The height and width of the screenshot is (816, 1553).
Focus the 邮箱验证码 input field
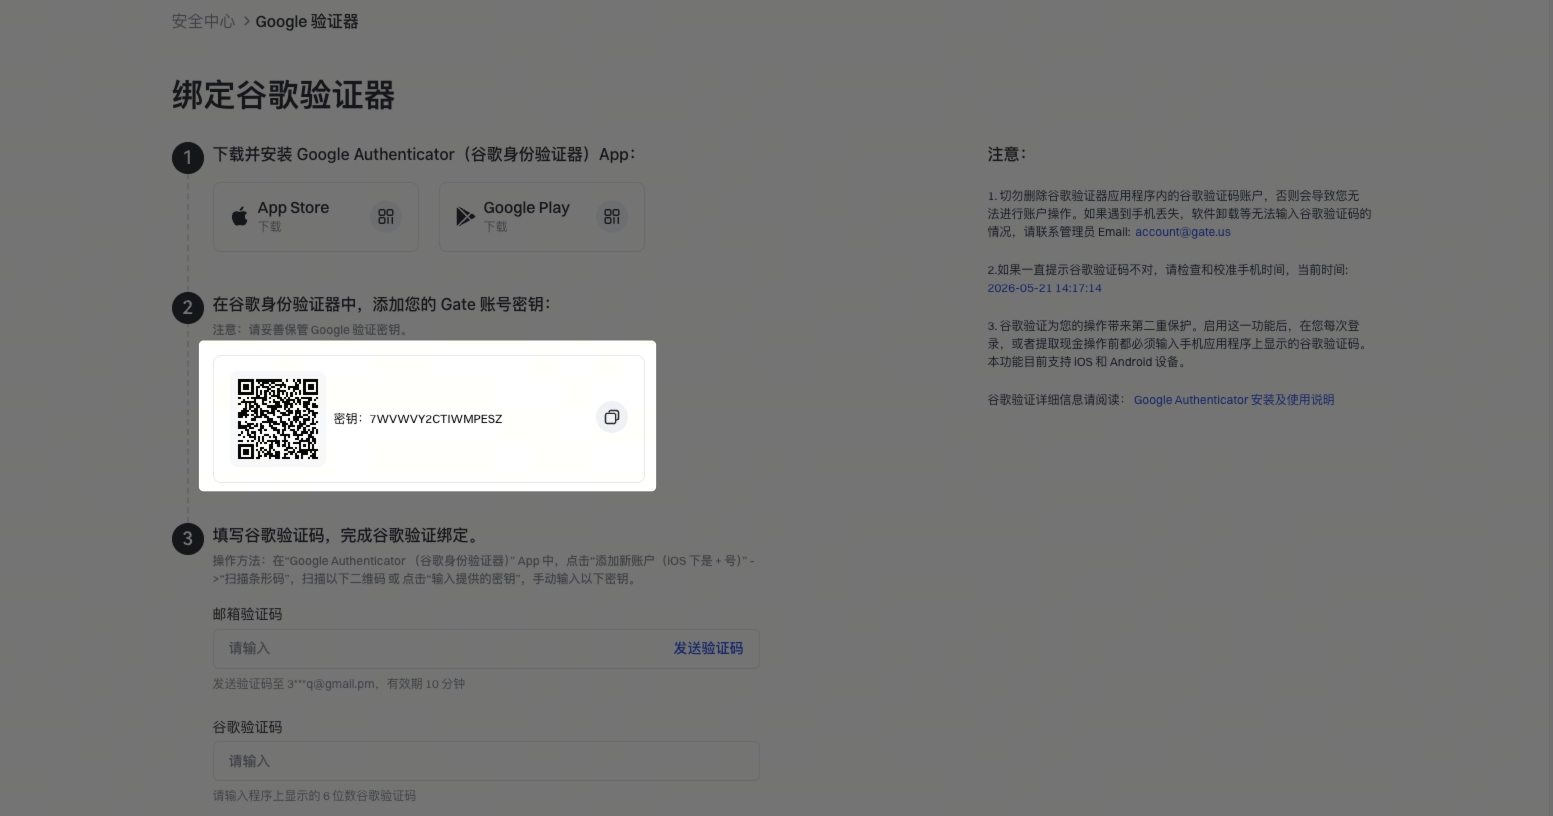486,648
